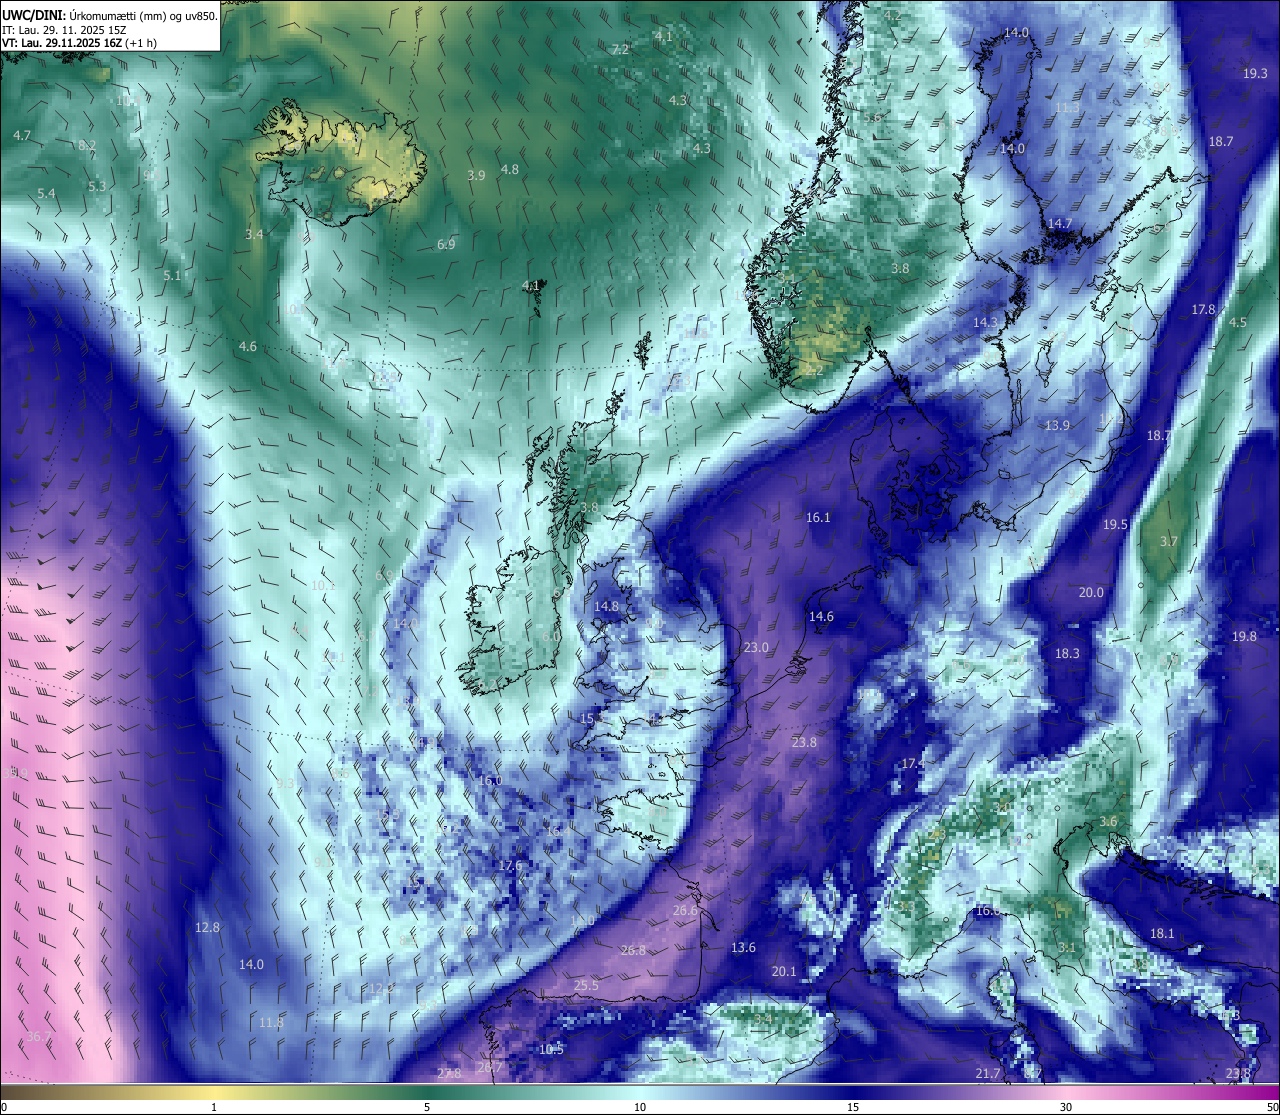The height and width of the screenshot is (1115, 1280).
Task: Select the 17.6 value label
Action: pos(511,865)
